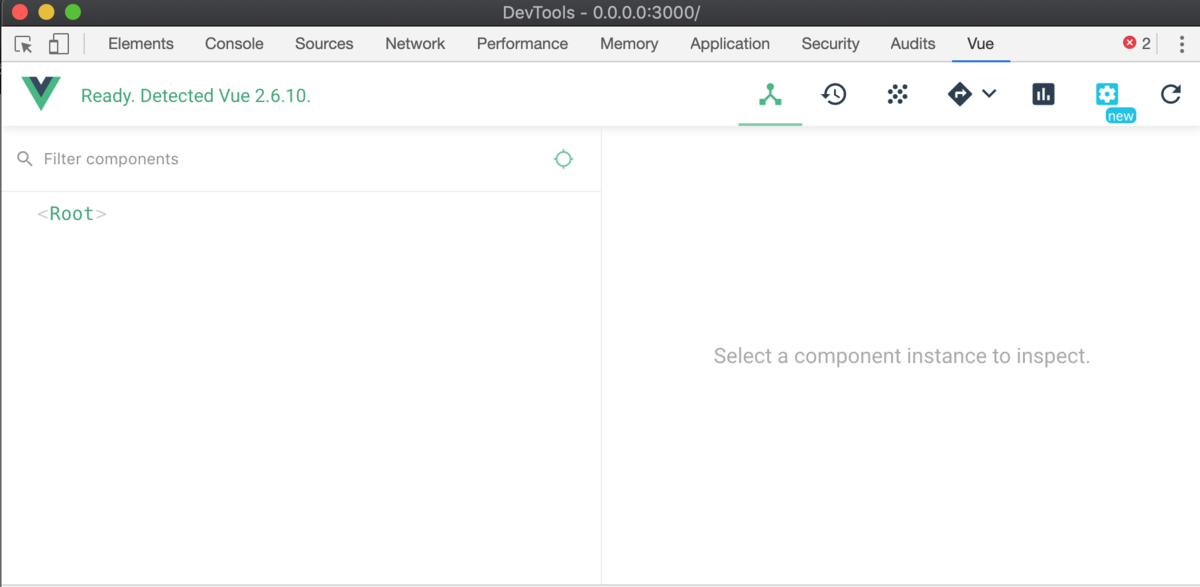The height and width of the screenshot is (587, 1200).
Task: Click the DevTools window title
Action: click(601, 13)
